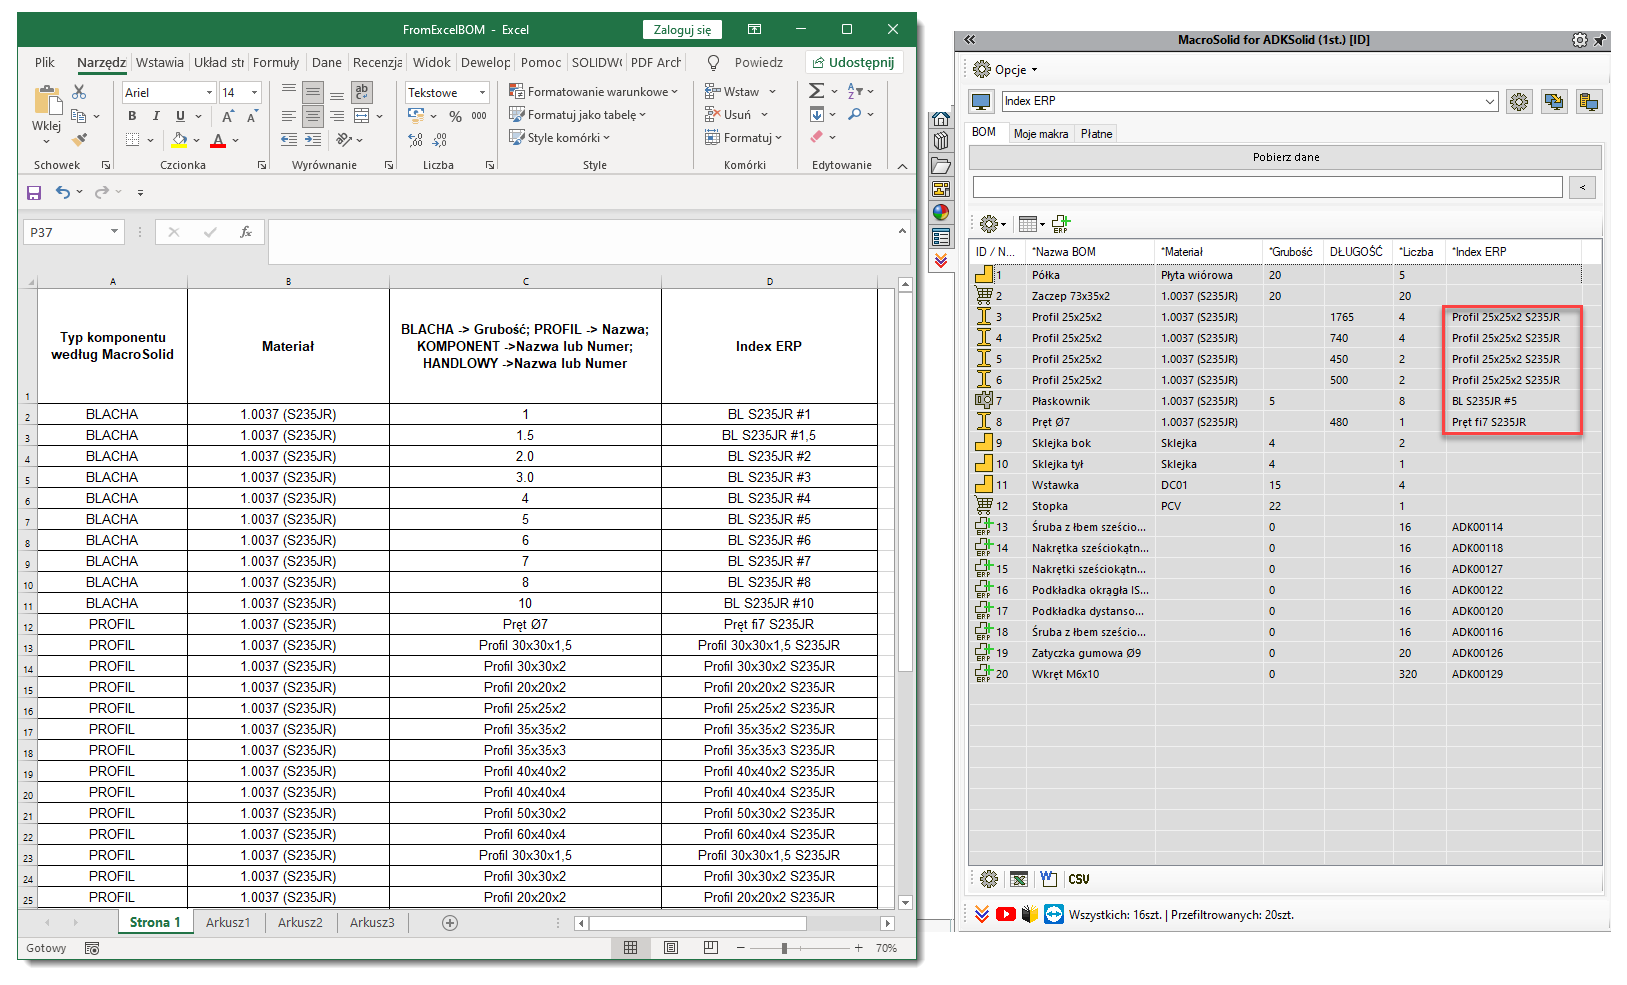Click Pobierz dane button in MacroSolid
Image resolution: width=1627 pixels, height=985 pixels.
[1286, 157]
